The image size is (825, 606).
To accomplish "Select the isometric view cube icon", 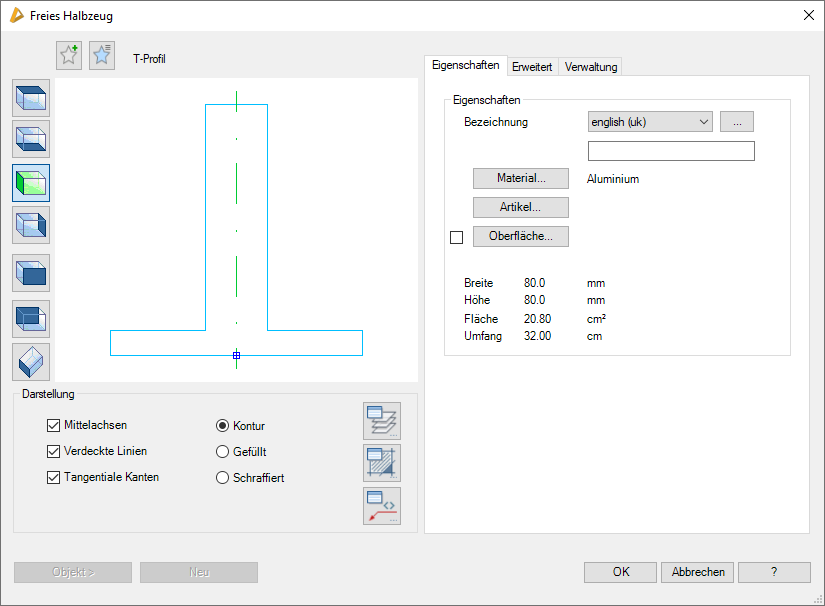I will [31, 361].
